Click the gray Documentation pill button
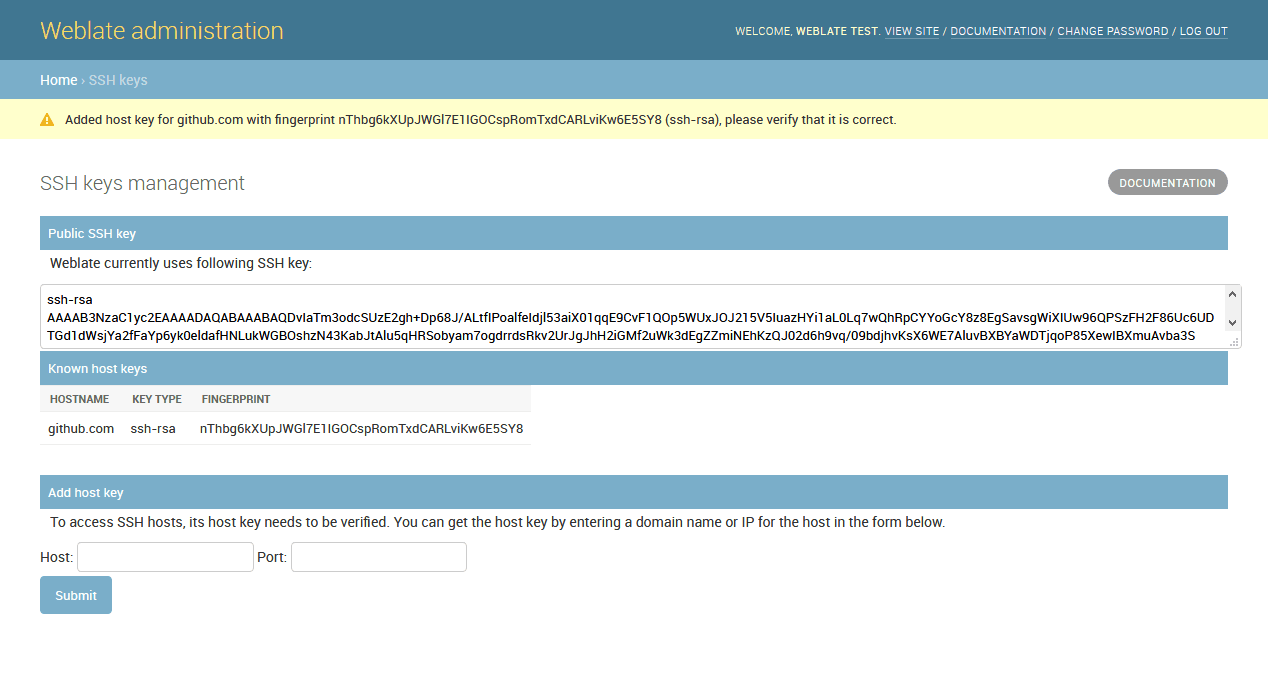 point(1167,183)
